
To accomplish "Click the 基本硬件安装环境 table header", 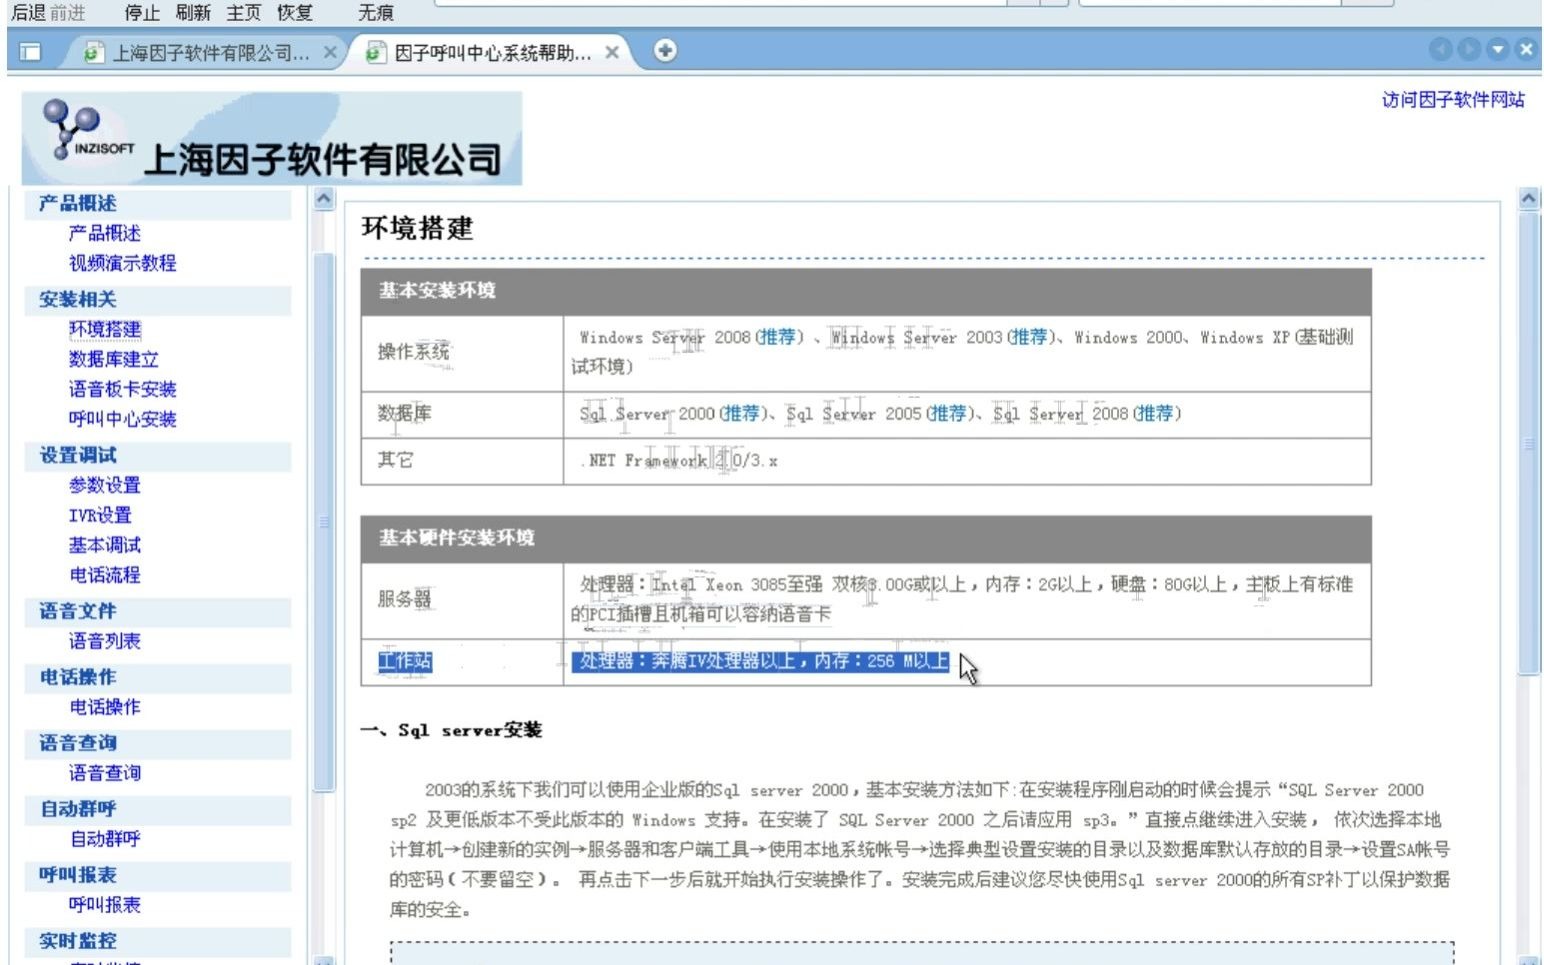I will coord(866,539).
